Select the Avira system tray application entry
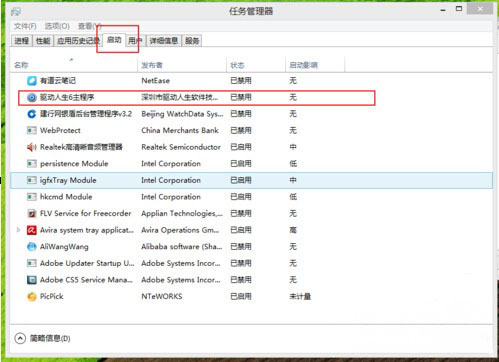Image resolution: width=499 pixels, height=362 pixels. click(87, 230)
